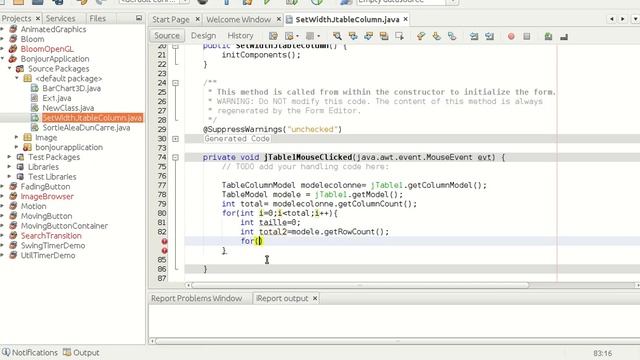Click Find Previous Occurrence icon

pos(353,36)
